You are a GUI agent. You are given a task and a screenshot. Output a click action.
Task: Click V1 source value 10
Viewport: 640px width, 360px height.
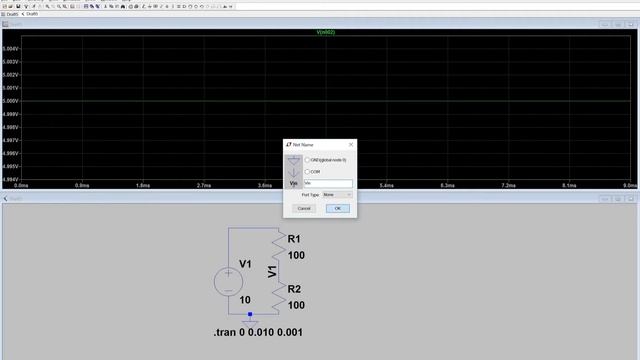[245, 300]
